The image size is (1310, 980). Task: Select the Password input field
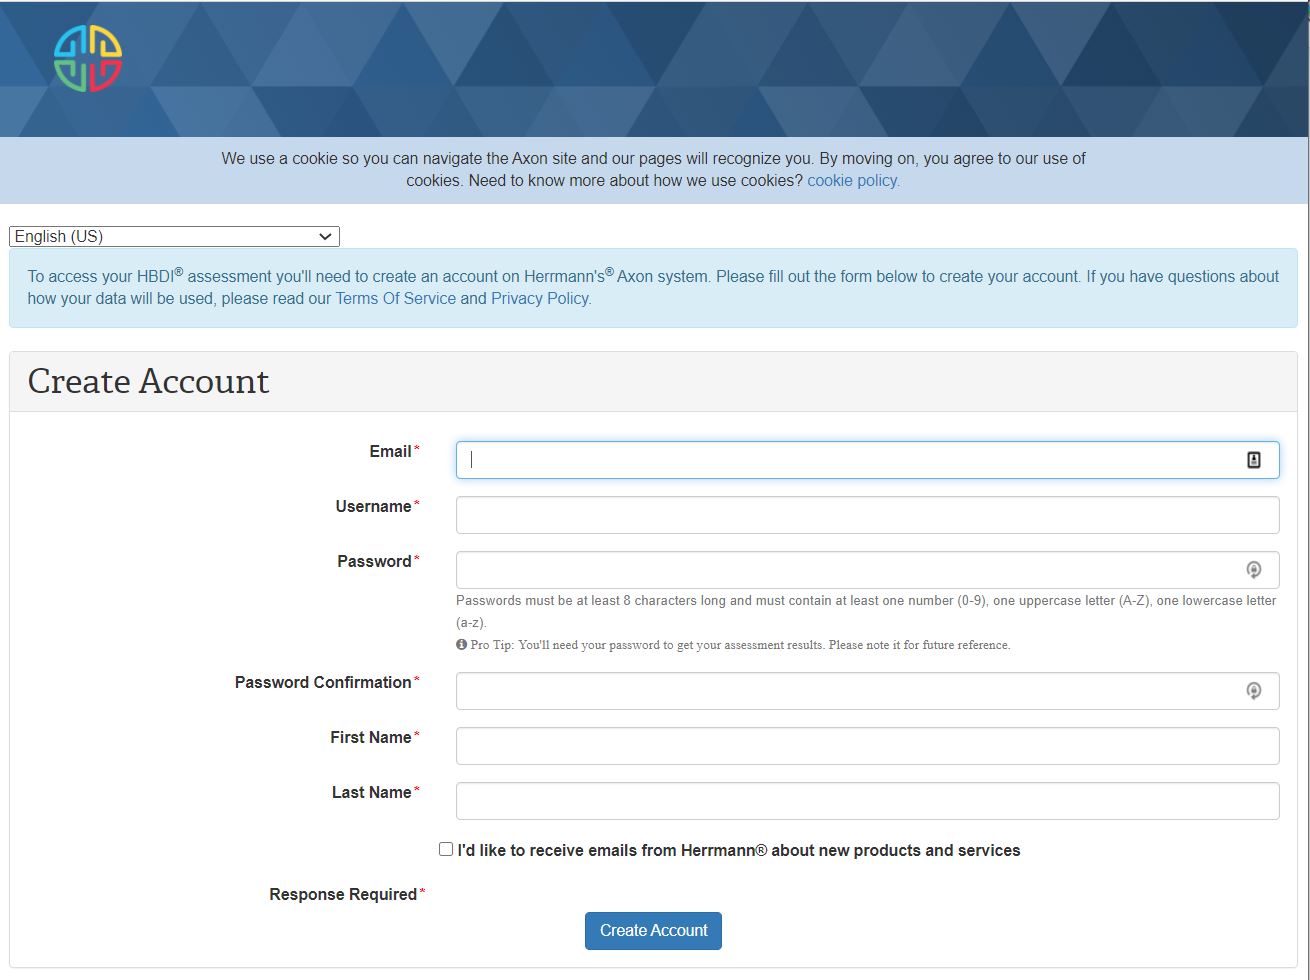850,570
